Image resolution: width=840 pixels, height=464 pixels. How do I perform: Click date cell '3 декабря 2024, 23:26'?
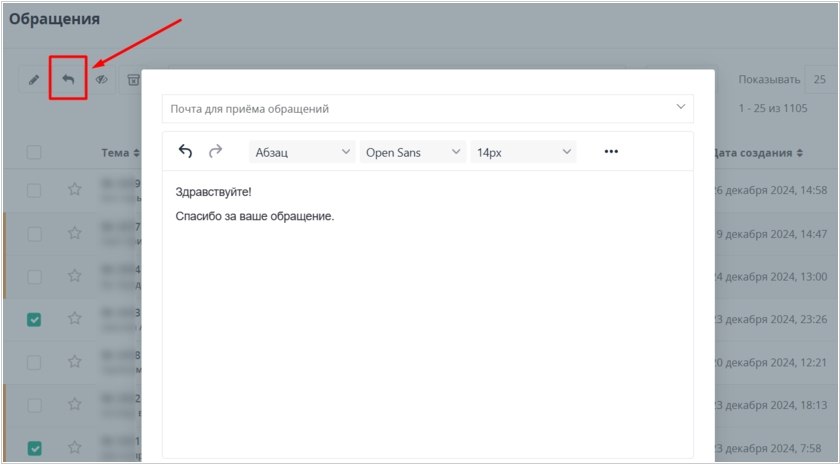click(771, 320)
